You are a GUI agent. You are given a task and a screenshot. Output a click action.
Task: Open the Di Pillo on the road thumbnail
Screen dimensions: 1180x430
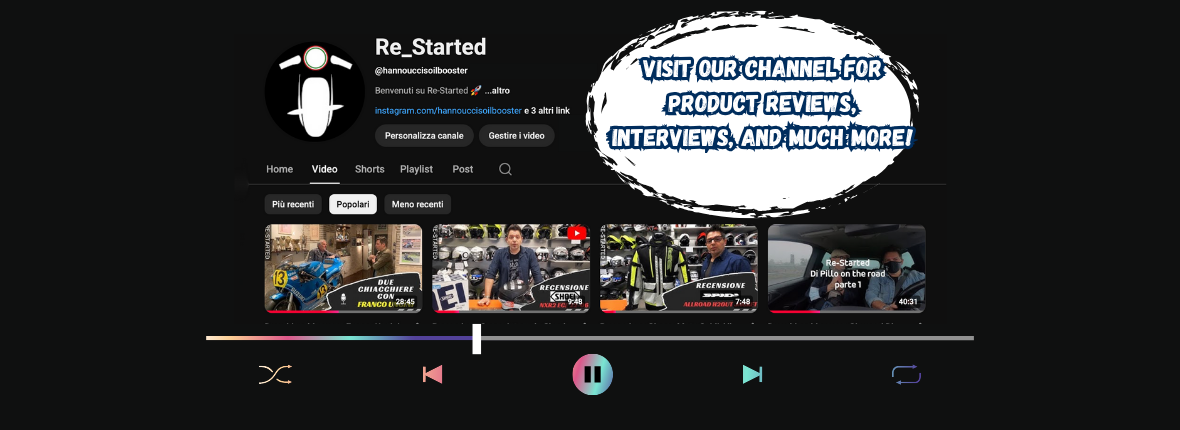point(846,268)
